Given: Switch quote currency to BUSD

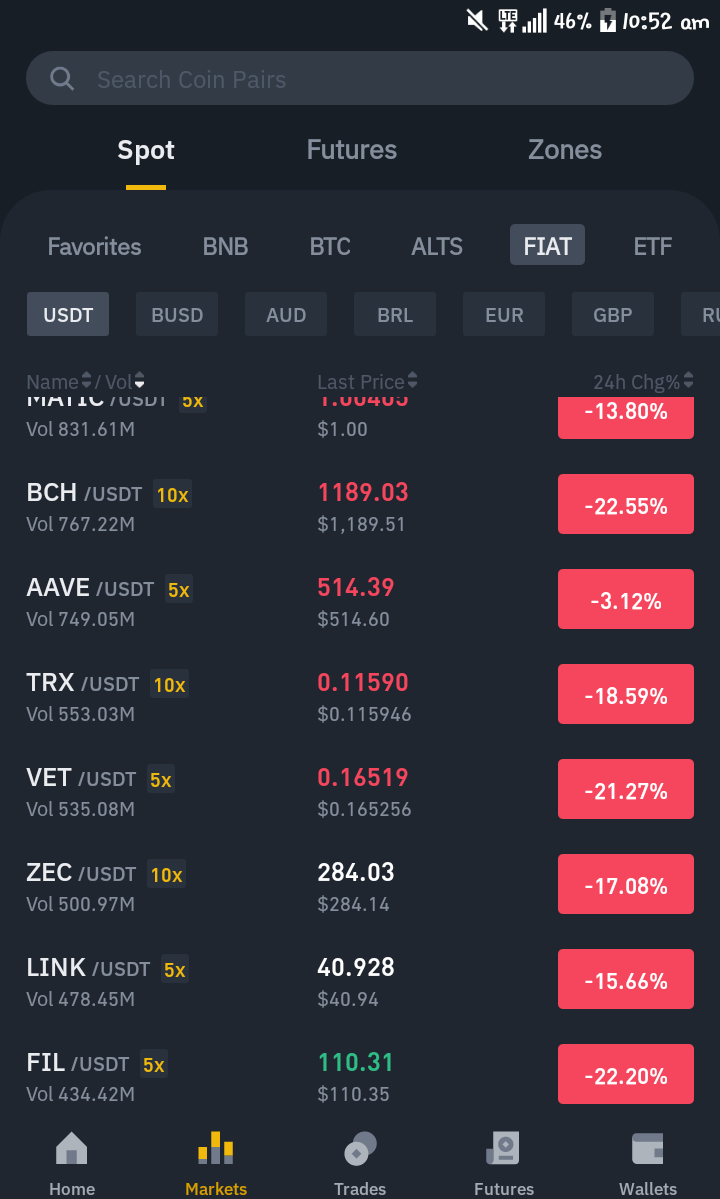Looking at the screenshot, I should tap(177, 314).
